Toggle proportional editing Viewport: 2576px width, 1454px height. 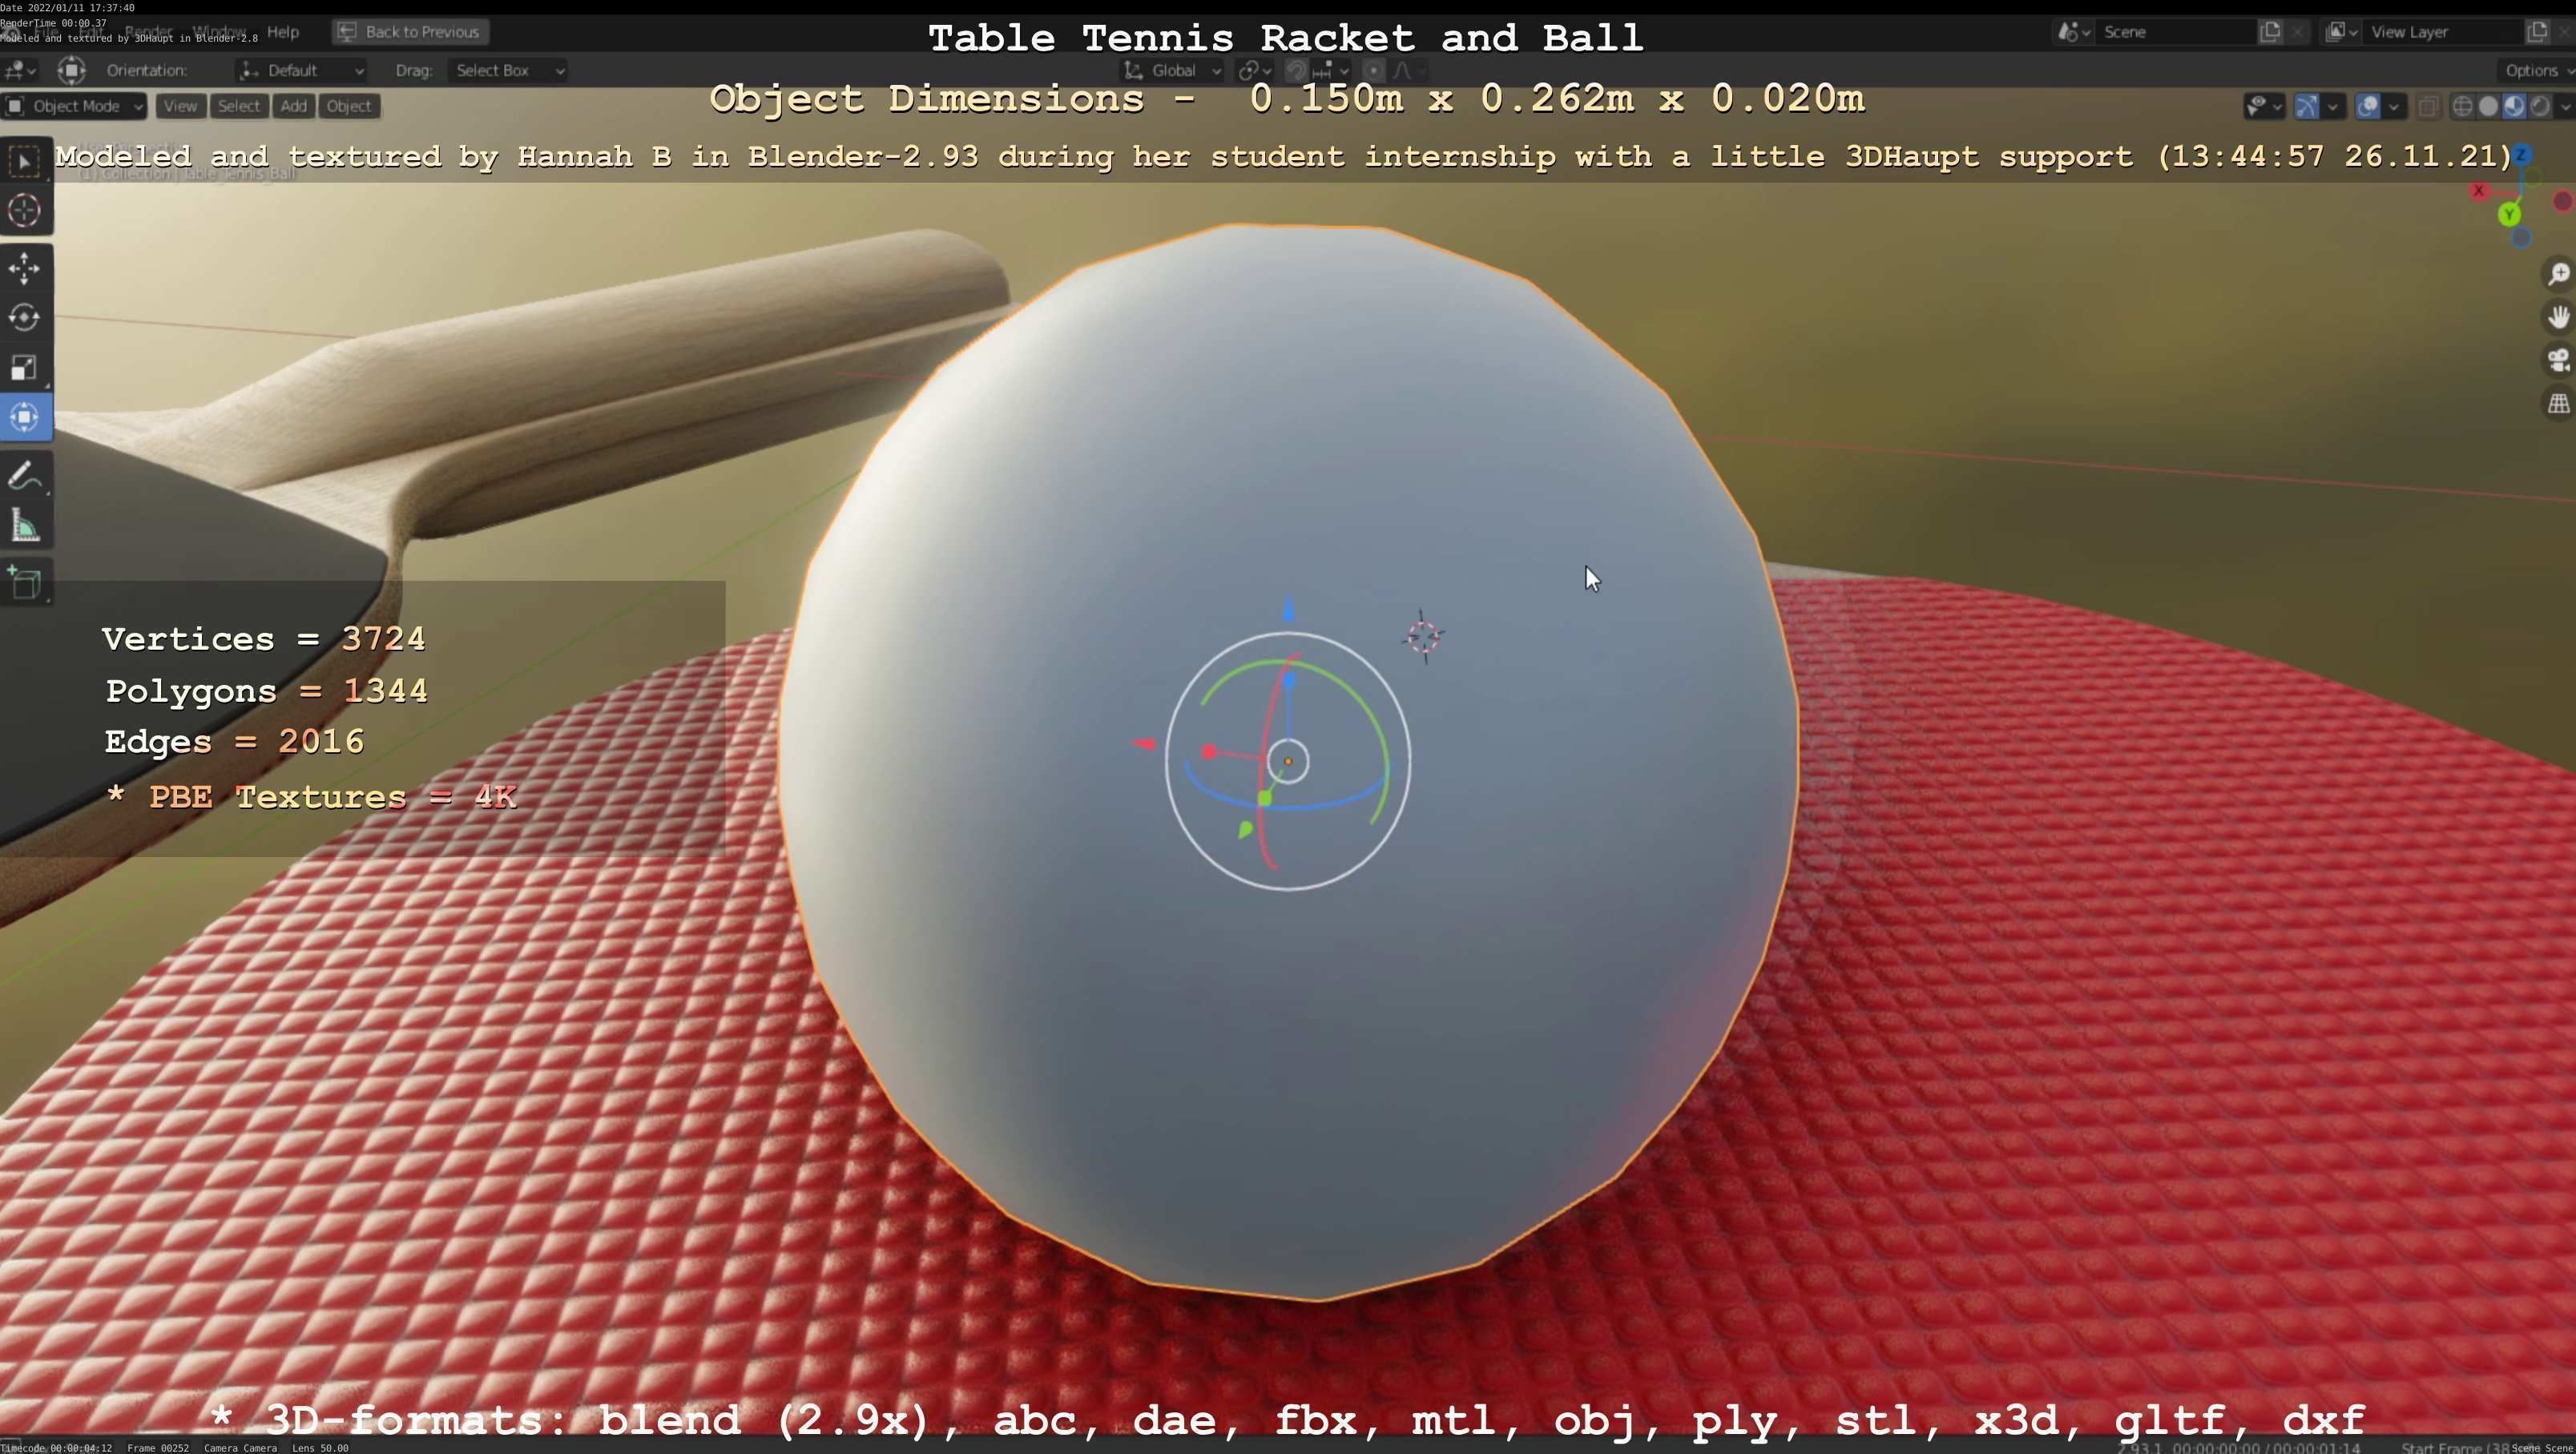click(x=1374, y=70)
